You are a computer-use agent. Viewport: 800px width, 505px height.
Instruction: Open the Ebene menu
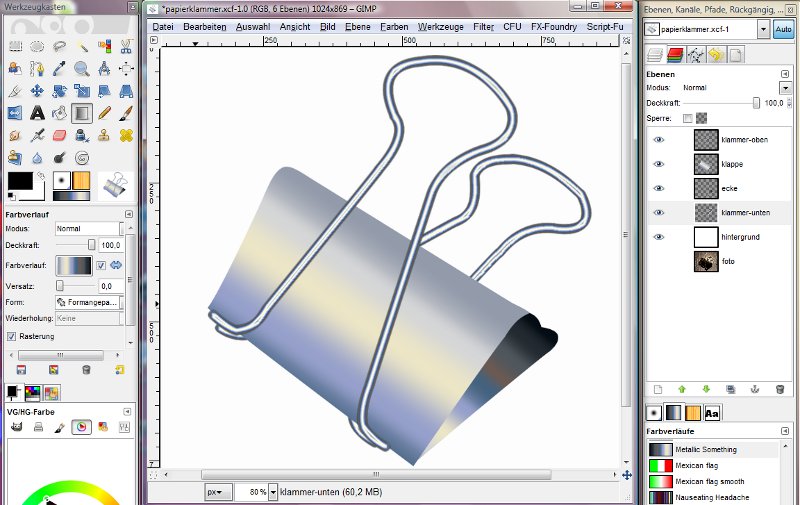(x=358, y=27)
